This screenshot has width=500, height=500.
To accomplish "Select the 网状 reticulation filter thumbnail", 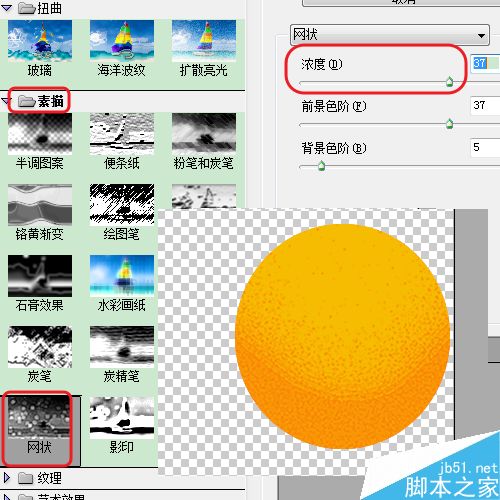I will [x=40, y=418].
